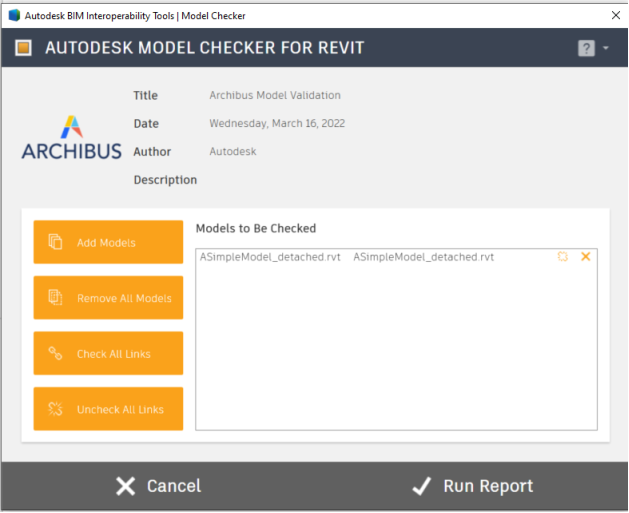The width and height of the screenshot is (629, 513).
Task: Run Report with the checkmark button
Action: [473, 486]
